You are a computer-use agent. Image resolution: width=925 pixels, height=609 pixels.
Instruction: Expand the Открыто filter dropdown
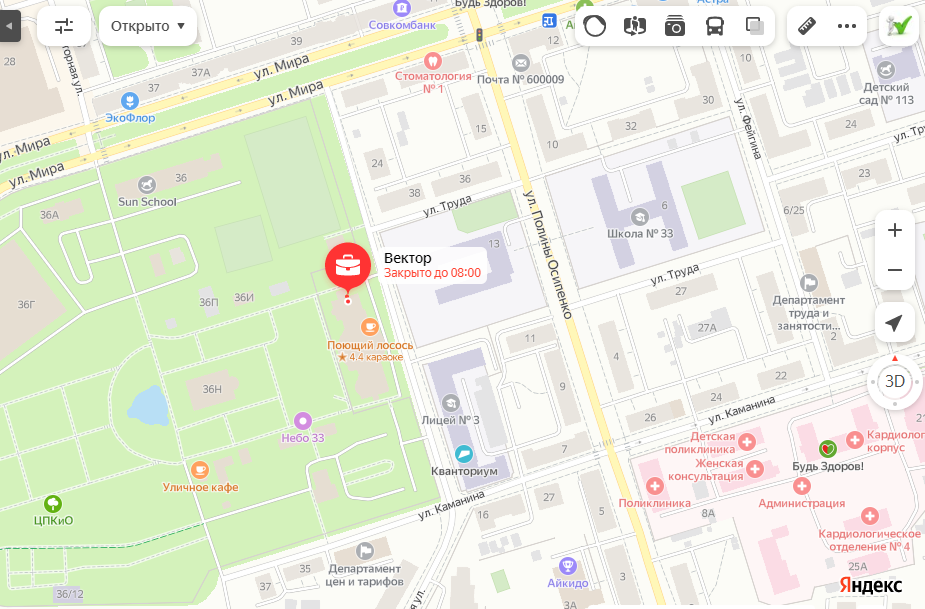pos(148,26)
